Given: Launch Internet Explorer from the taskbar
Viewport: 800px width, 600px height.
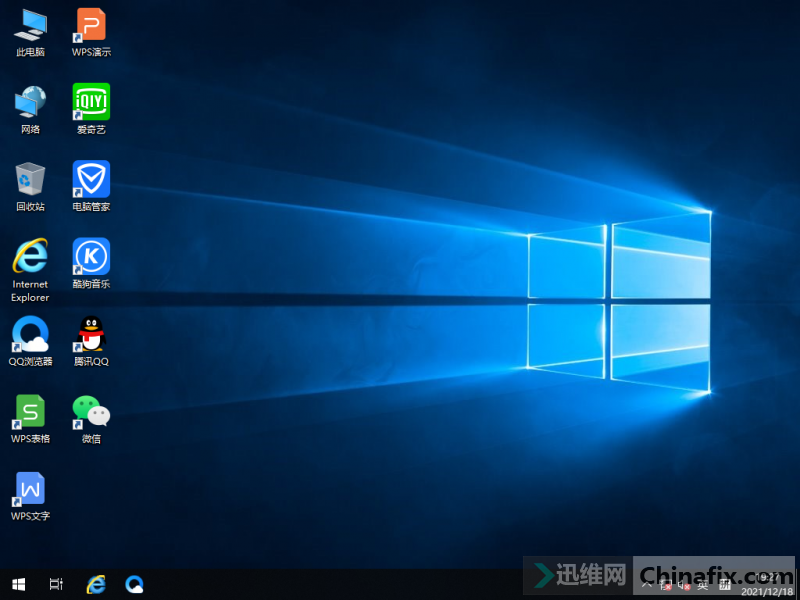Looking at the screenshot, I should click(95, 584).
